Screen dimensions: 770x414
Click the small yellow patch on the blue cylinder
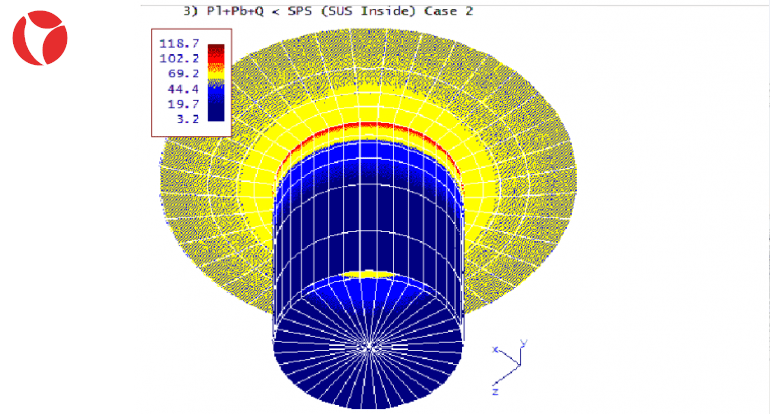371,273
